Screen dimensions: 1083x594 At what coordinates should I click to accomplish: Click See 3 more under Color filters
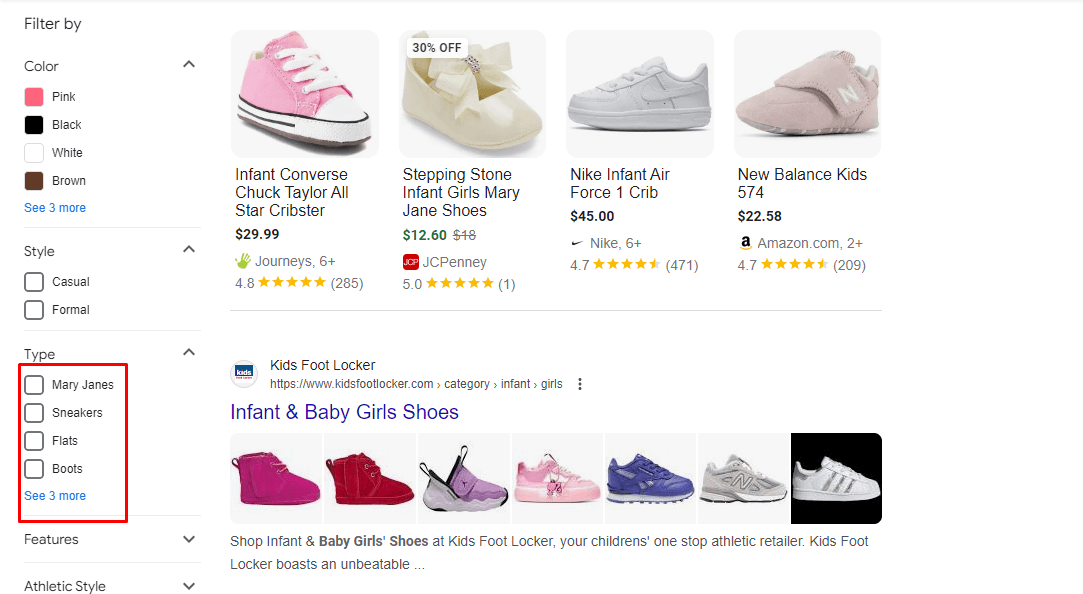pos(55,207)
